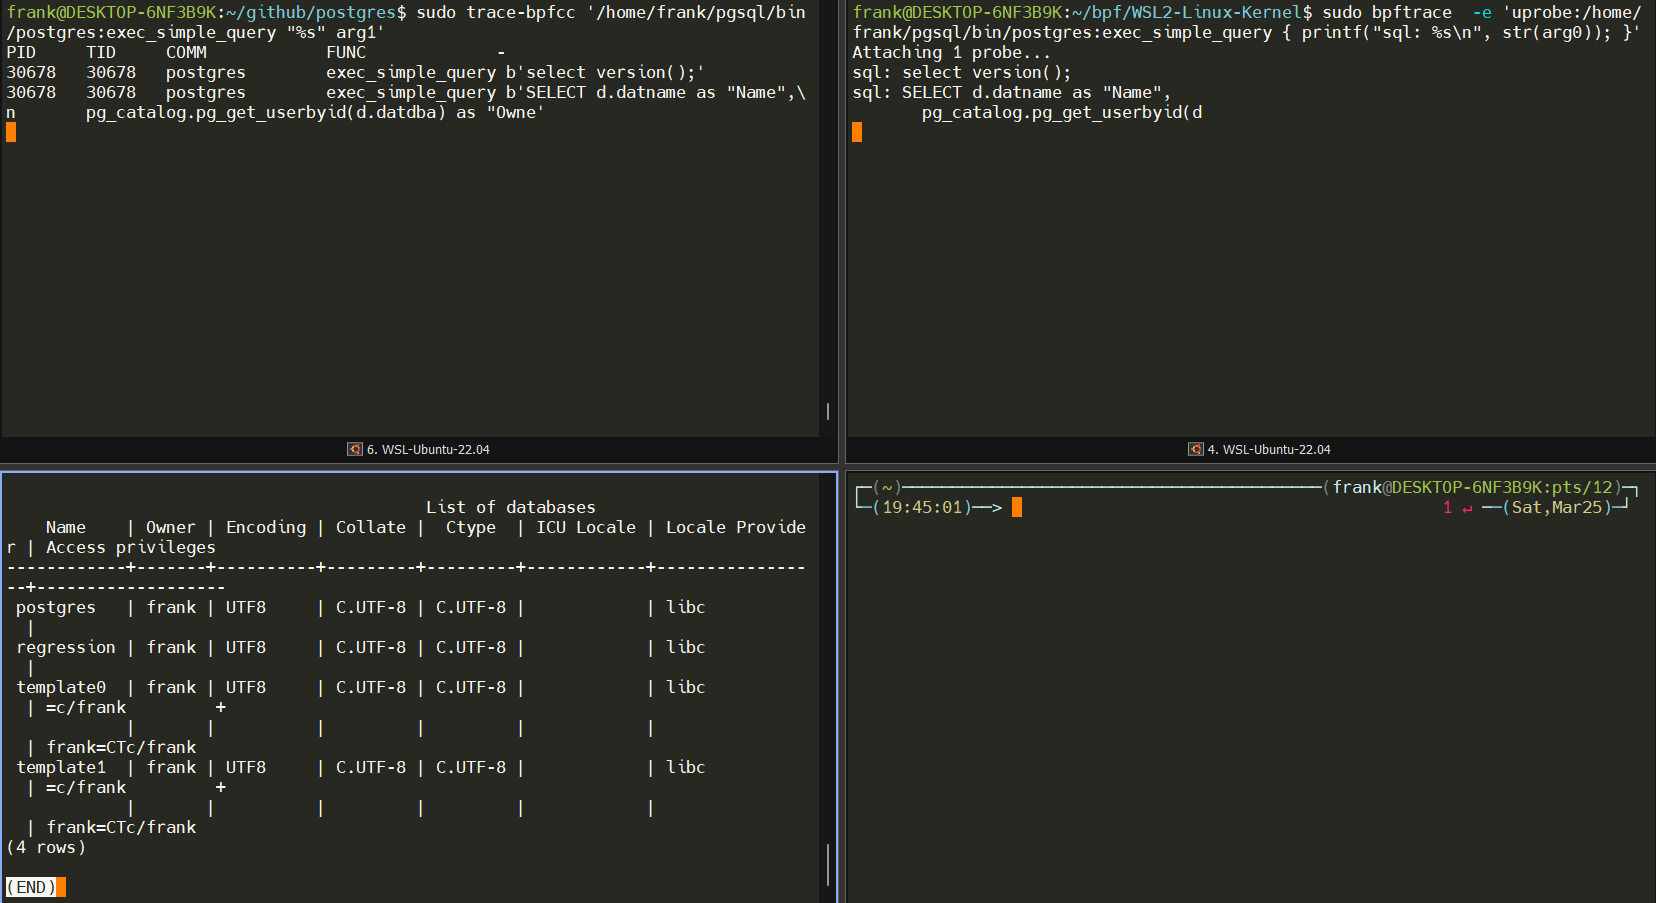
Task: Click the red '1' exit status in the prompt
Action: [x=1447, y=507]
